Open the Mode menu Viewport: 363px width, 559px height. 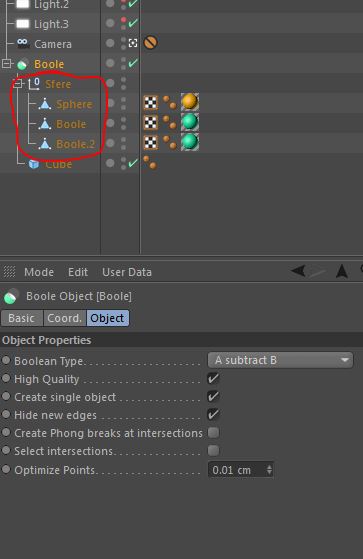39,272
